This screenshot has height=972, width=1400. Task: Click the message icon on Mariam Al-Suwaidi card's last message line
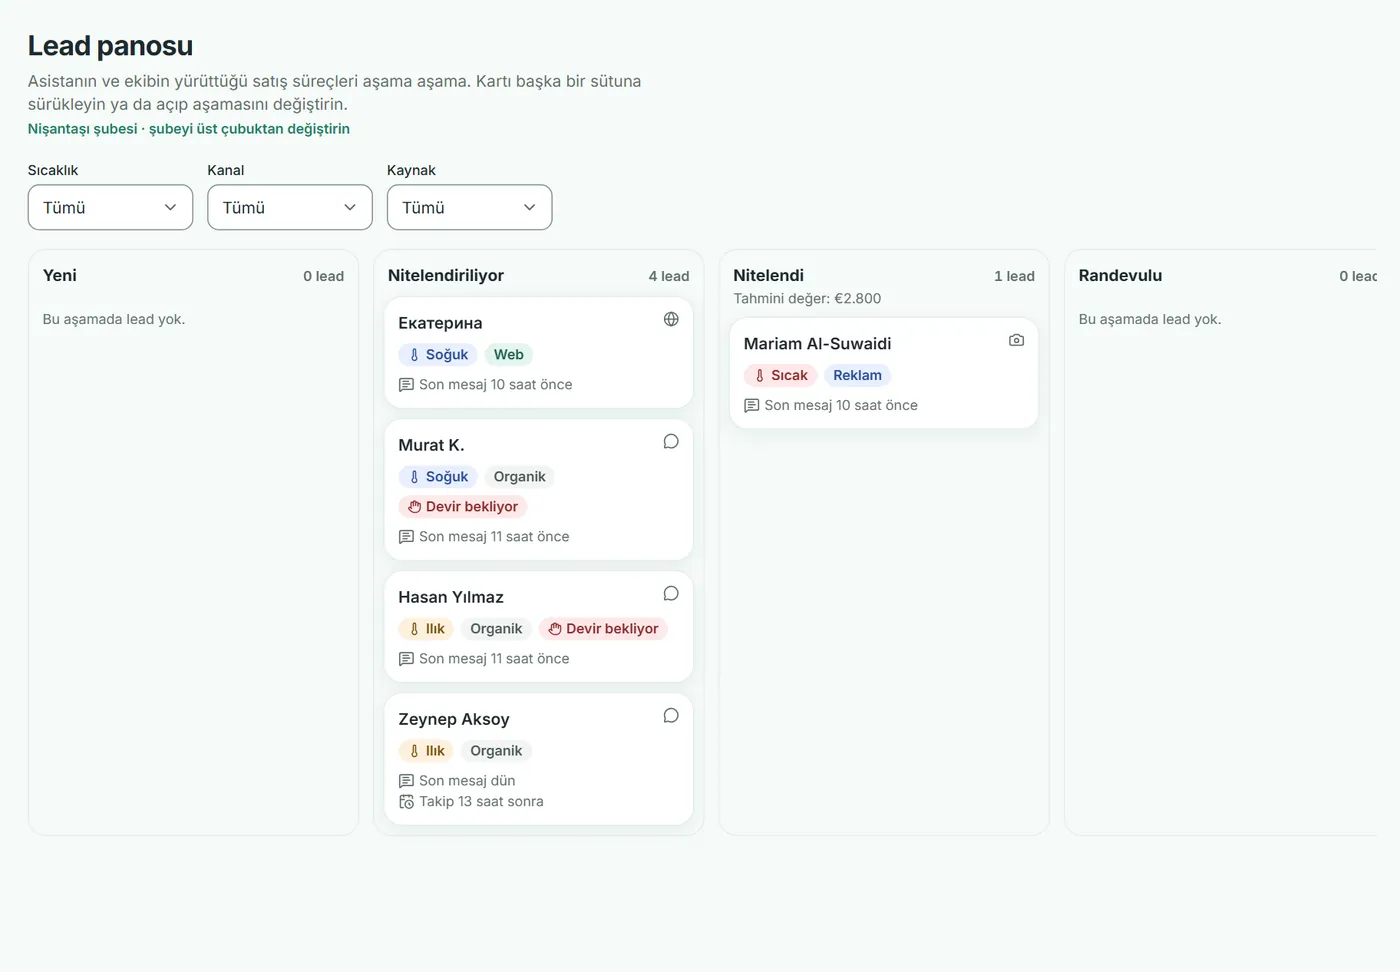click(751, 406)
